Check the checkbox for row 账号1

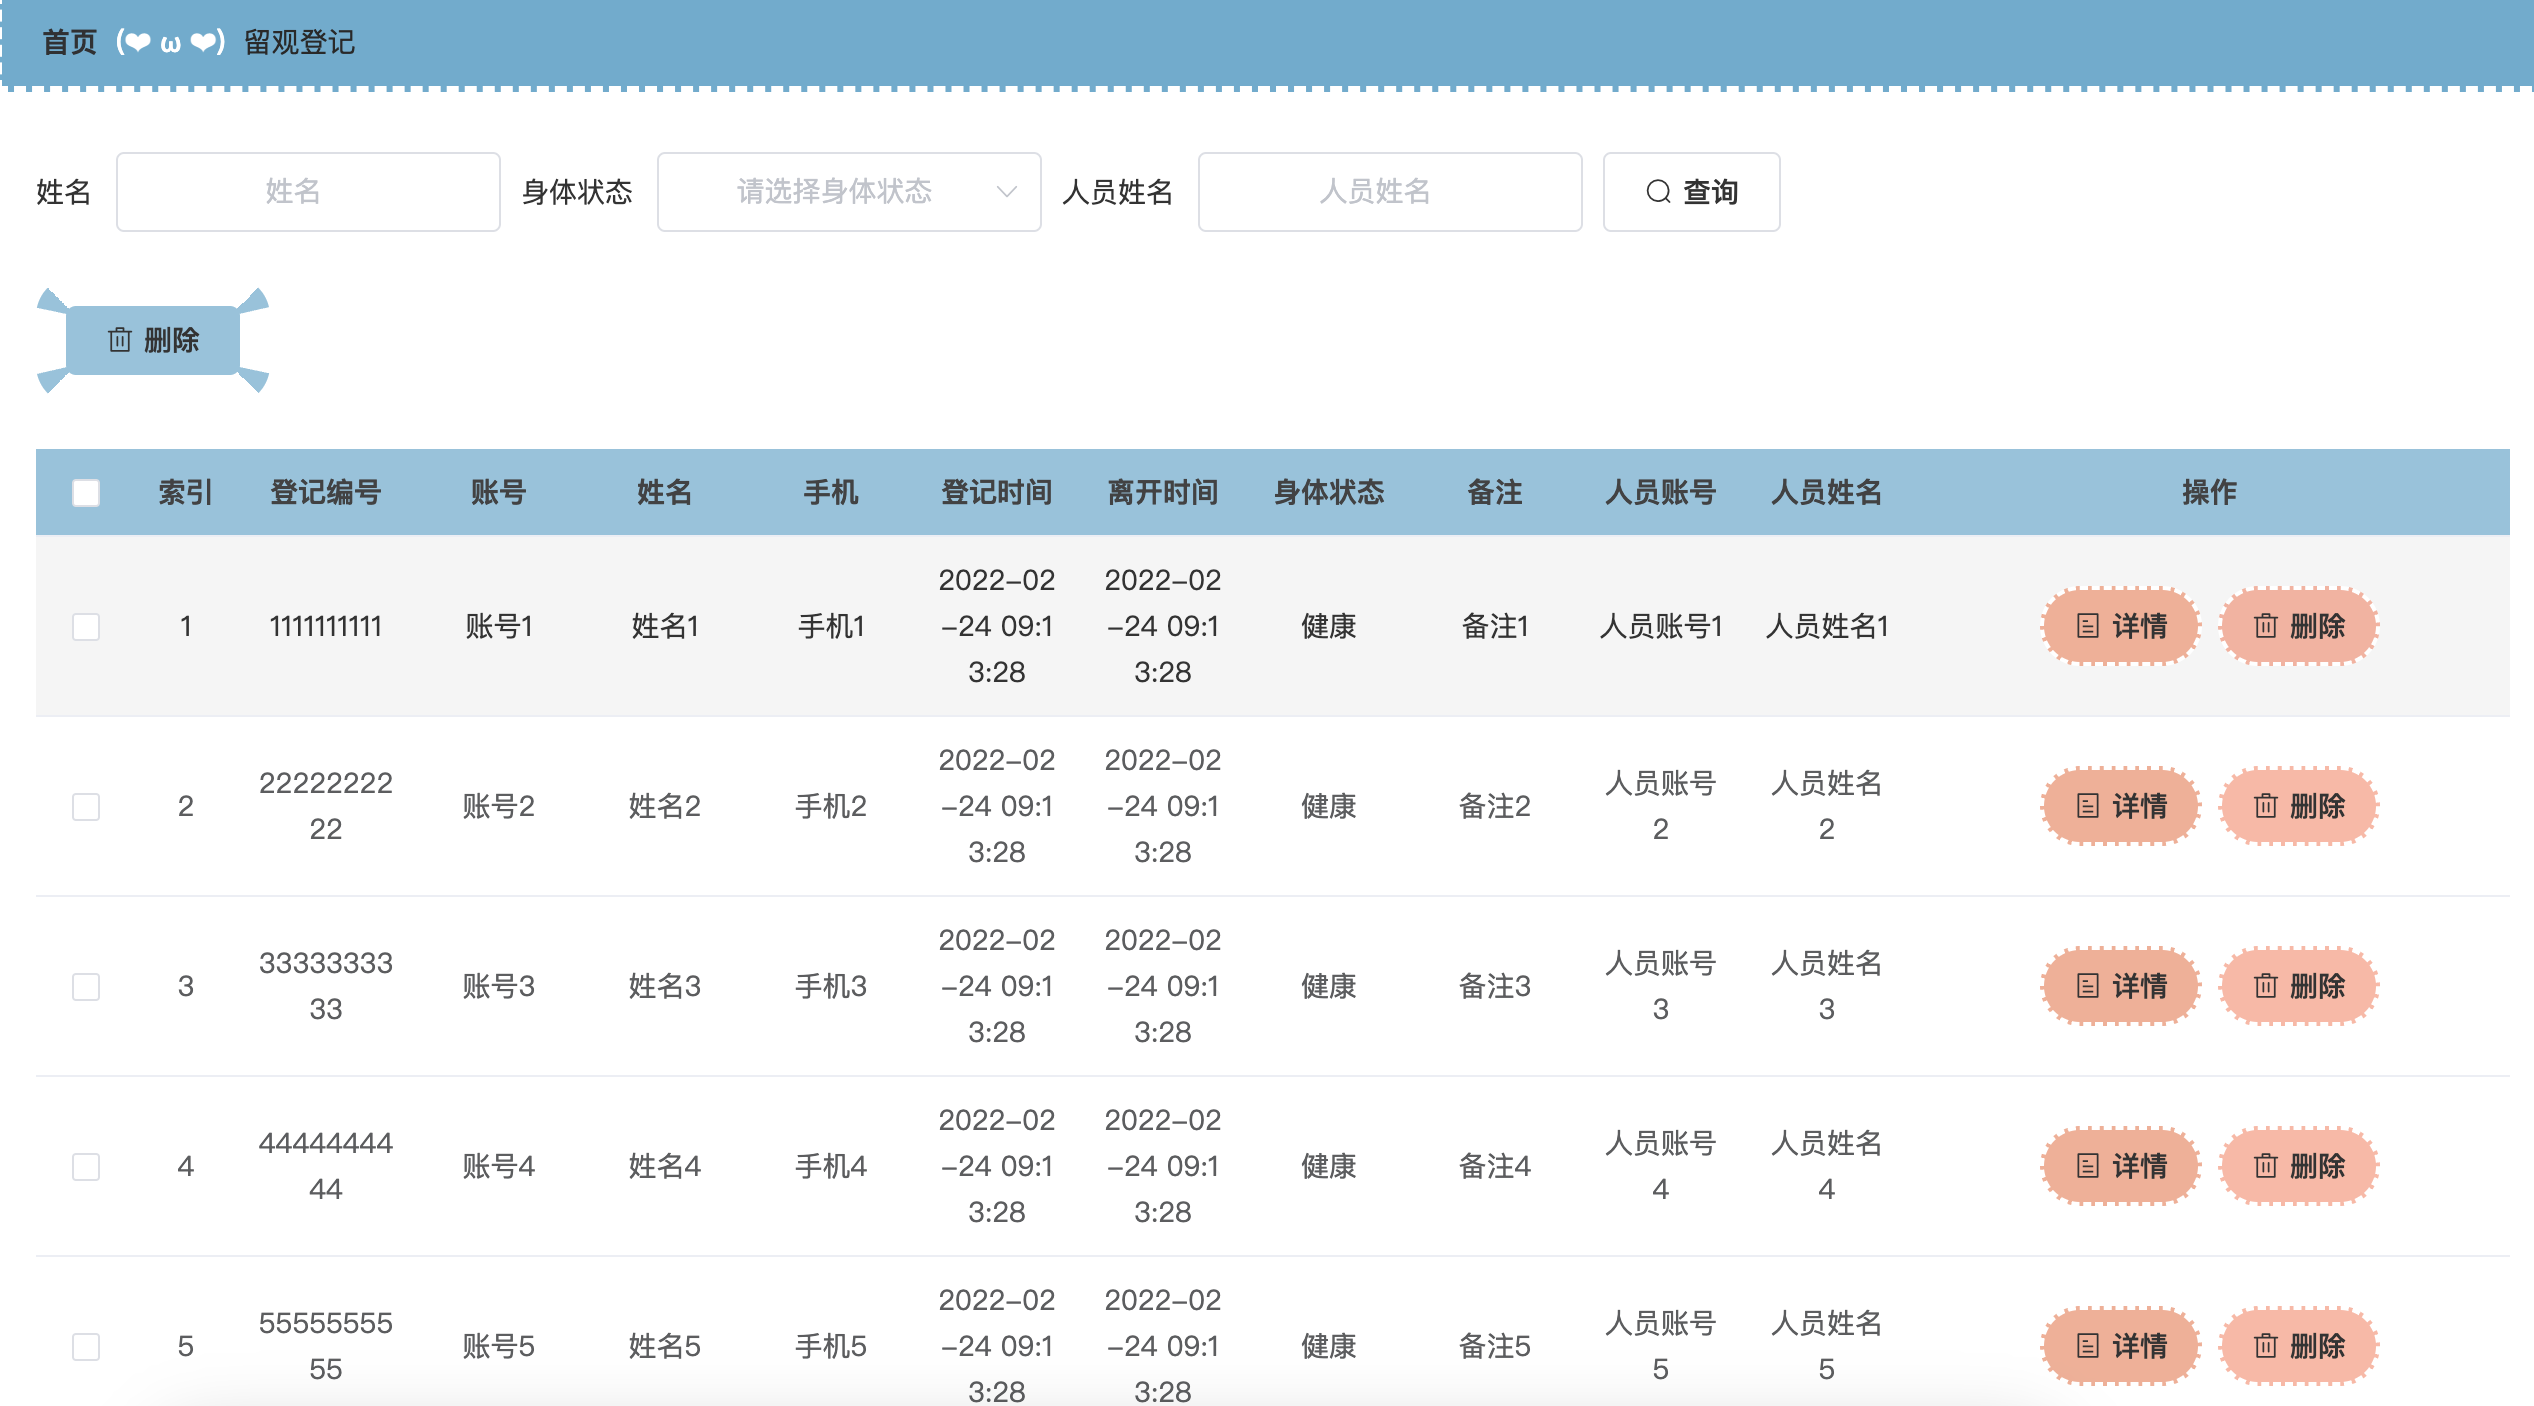point(86,626)
